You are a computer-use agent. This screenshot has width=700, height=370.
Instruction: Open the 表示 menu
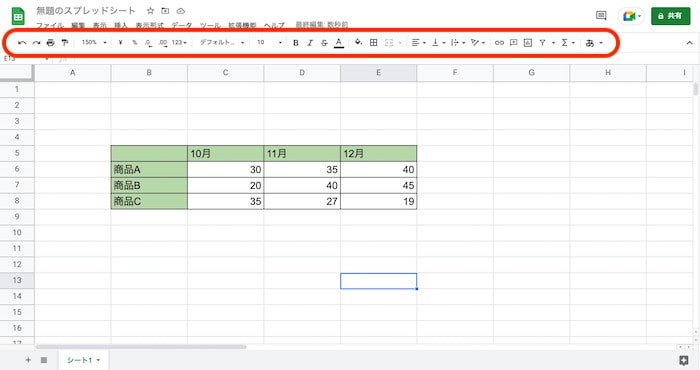point(100,25)
